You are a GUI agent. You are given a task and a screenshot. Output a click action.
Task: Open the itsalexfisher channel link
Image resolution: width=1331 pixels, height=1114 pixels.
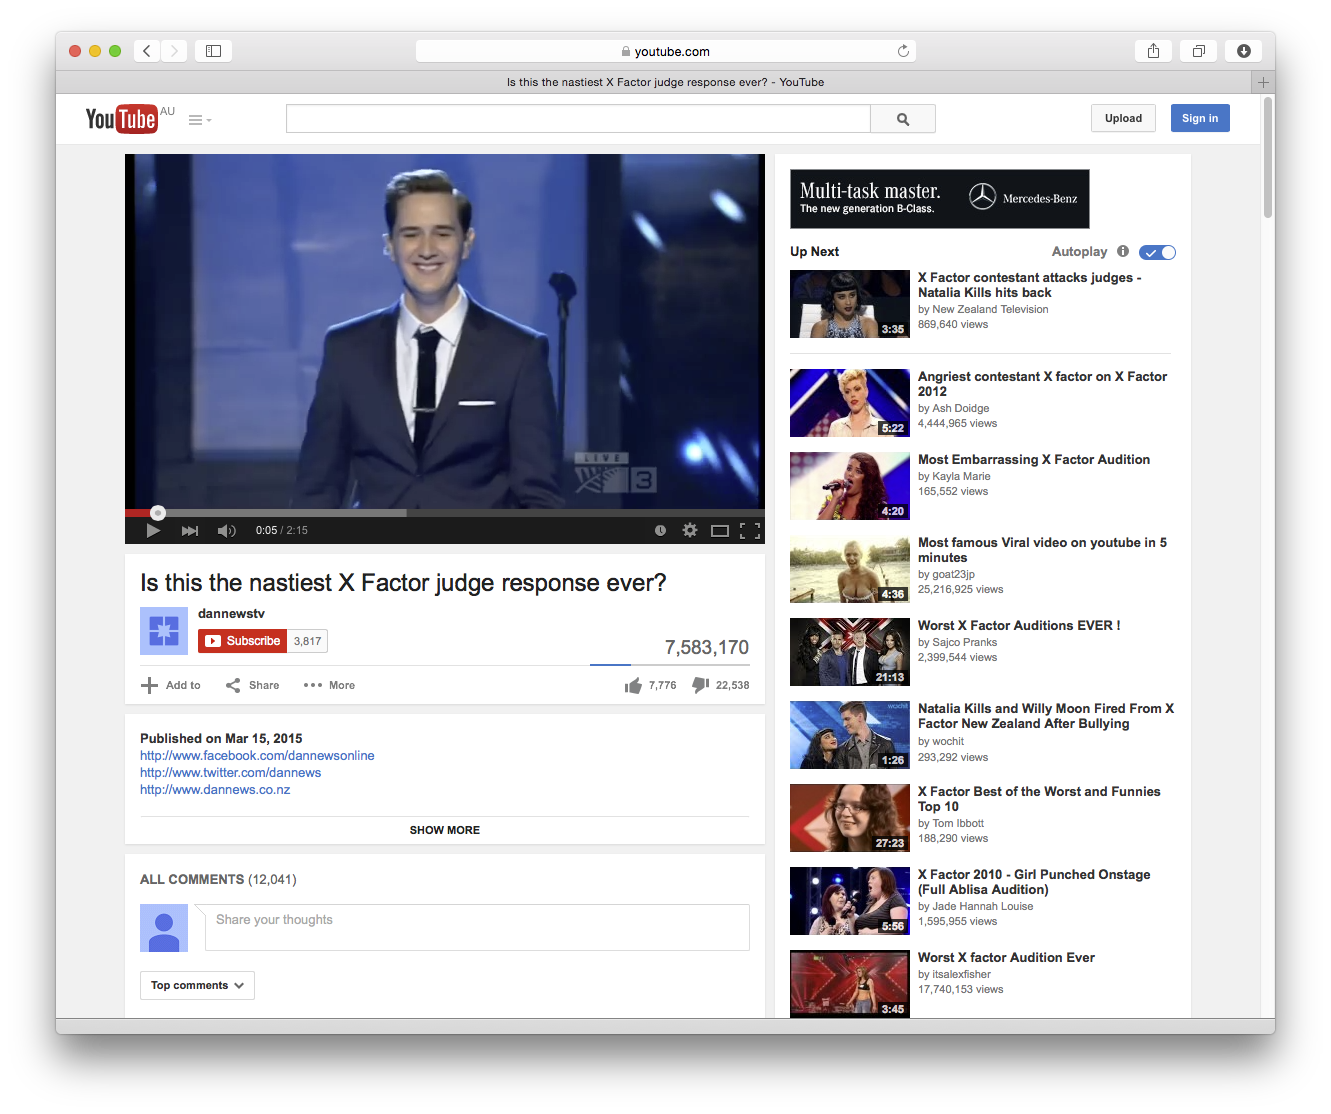(x=961, y=975)
